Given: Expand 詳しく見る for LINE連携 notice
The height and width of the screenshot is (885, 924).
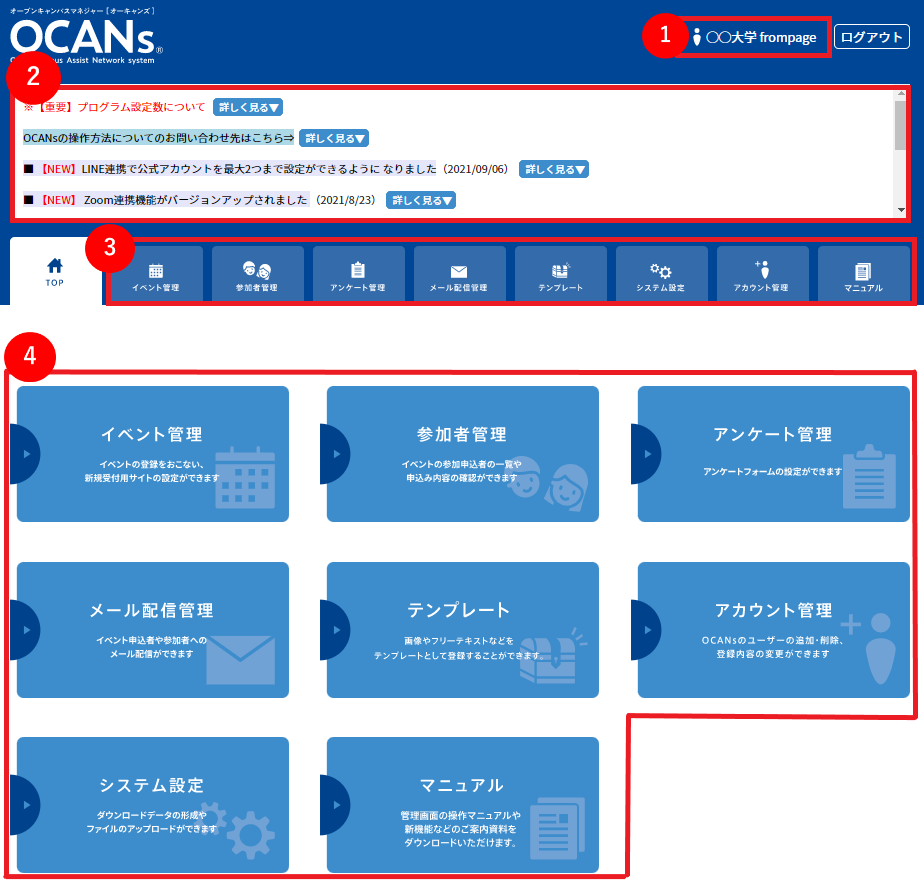Looking at the screenshot, I should pos(554,169).
